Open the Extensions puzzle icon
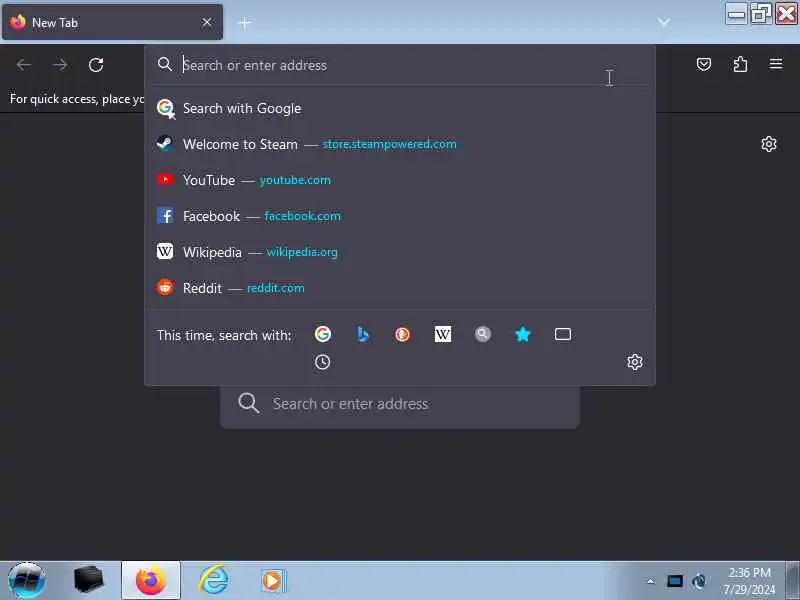 coord(740,64)
